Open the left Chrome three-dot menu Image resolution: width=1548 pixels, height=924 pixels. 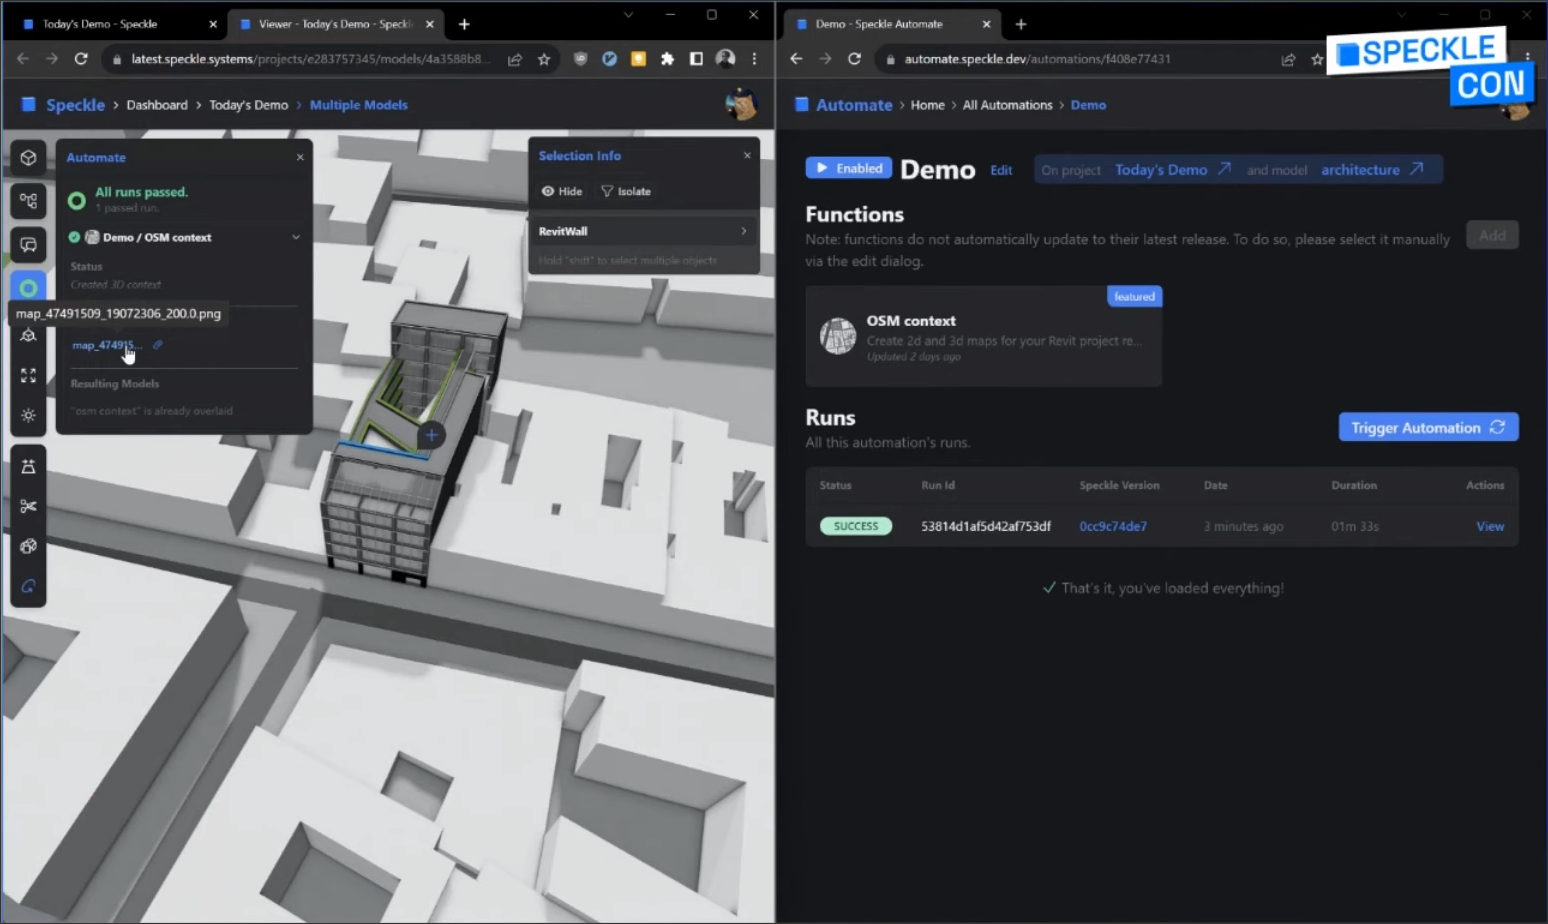(x=754, y=59)
